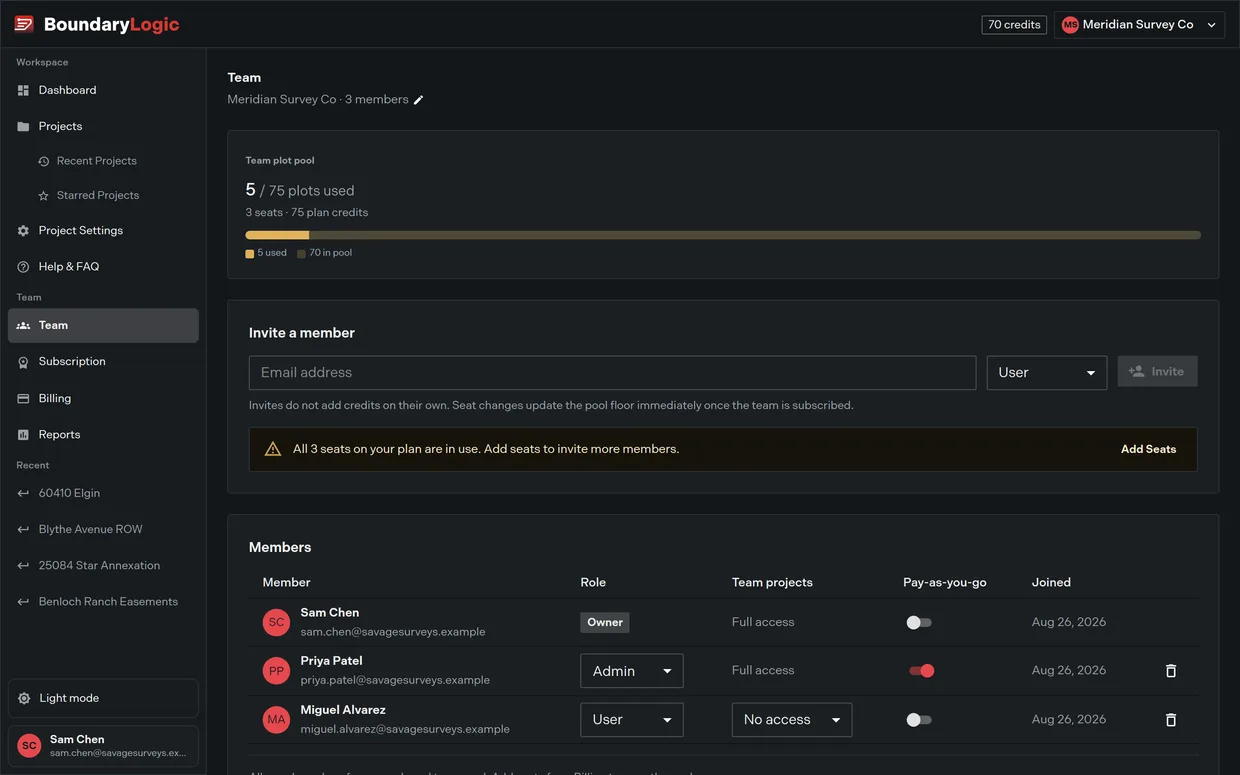The width and height of the screenshot is (1240, 775).
Task: Click the Invite button
Action: click(x=1157, y=372)
